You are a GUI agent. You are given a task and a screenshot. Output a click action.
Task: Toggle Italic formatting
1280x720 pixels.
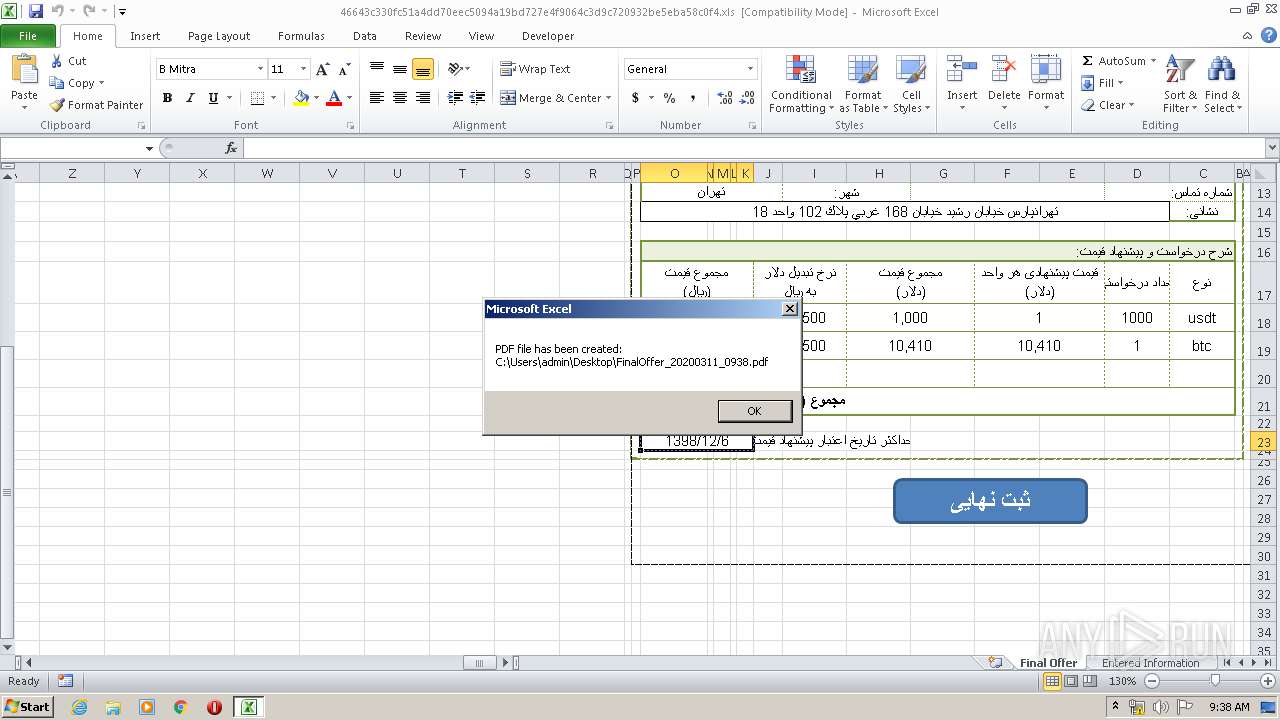pyautogui.click(x=189, y=98)
